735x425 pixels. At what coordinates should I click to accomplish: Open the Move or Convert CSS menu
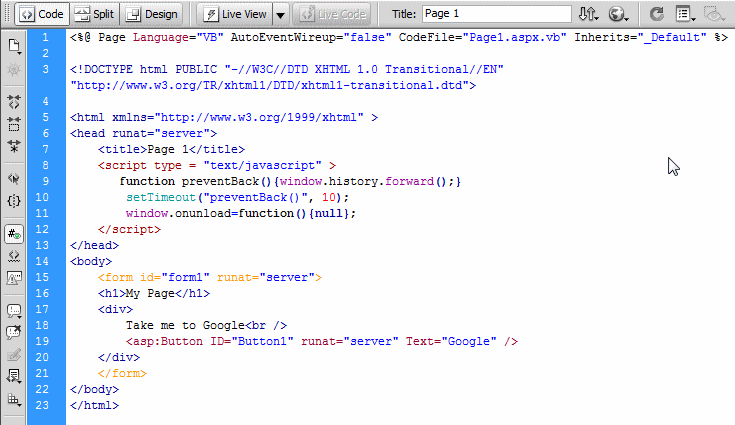click(14, 400)
